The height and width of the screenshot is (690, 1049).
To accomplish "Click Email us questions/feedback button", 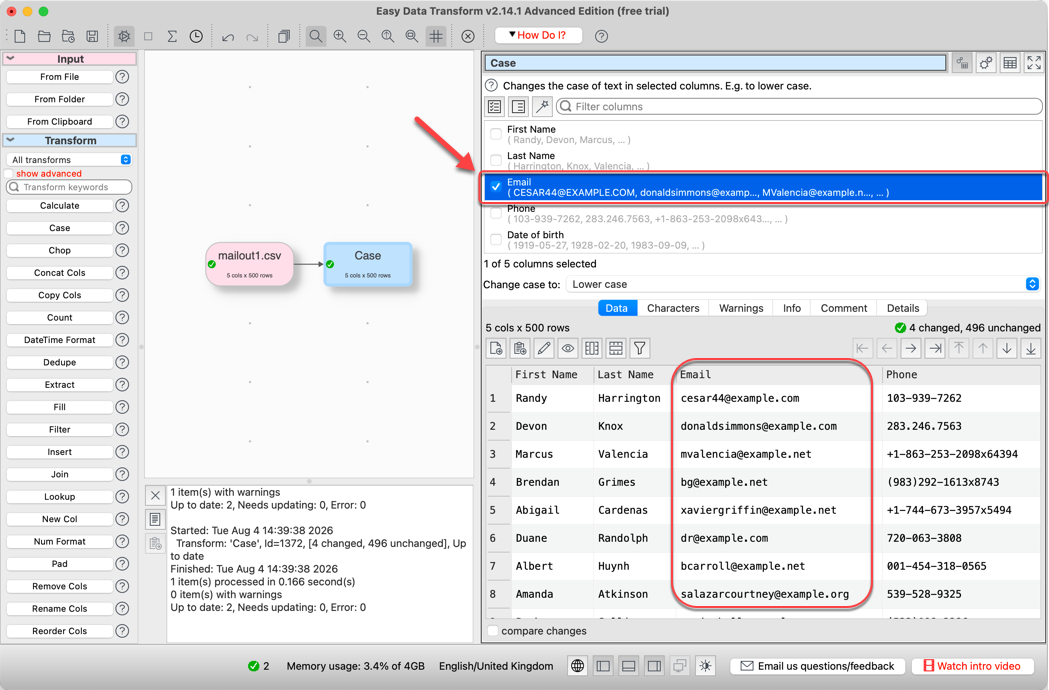I will point(818,666).
